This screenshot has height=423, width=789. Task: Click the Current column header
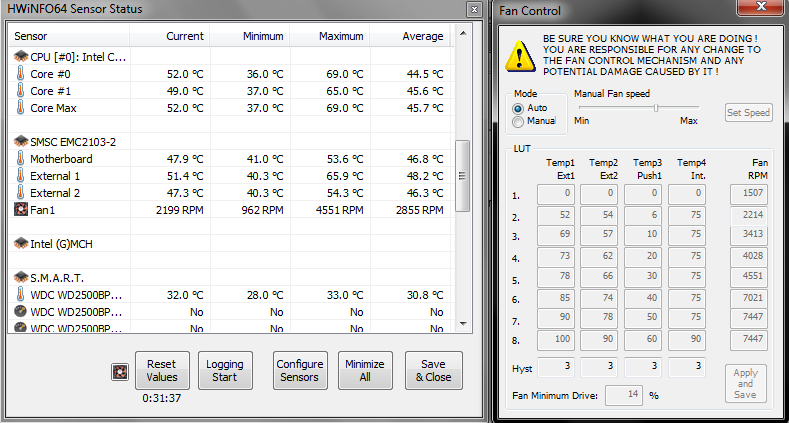coord(170,36)
